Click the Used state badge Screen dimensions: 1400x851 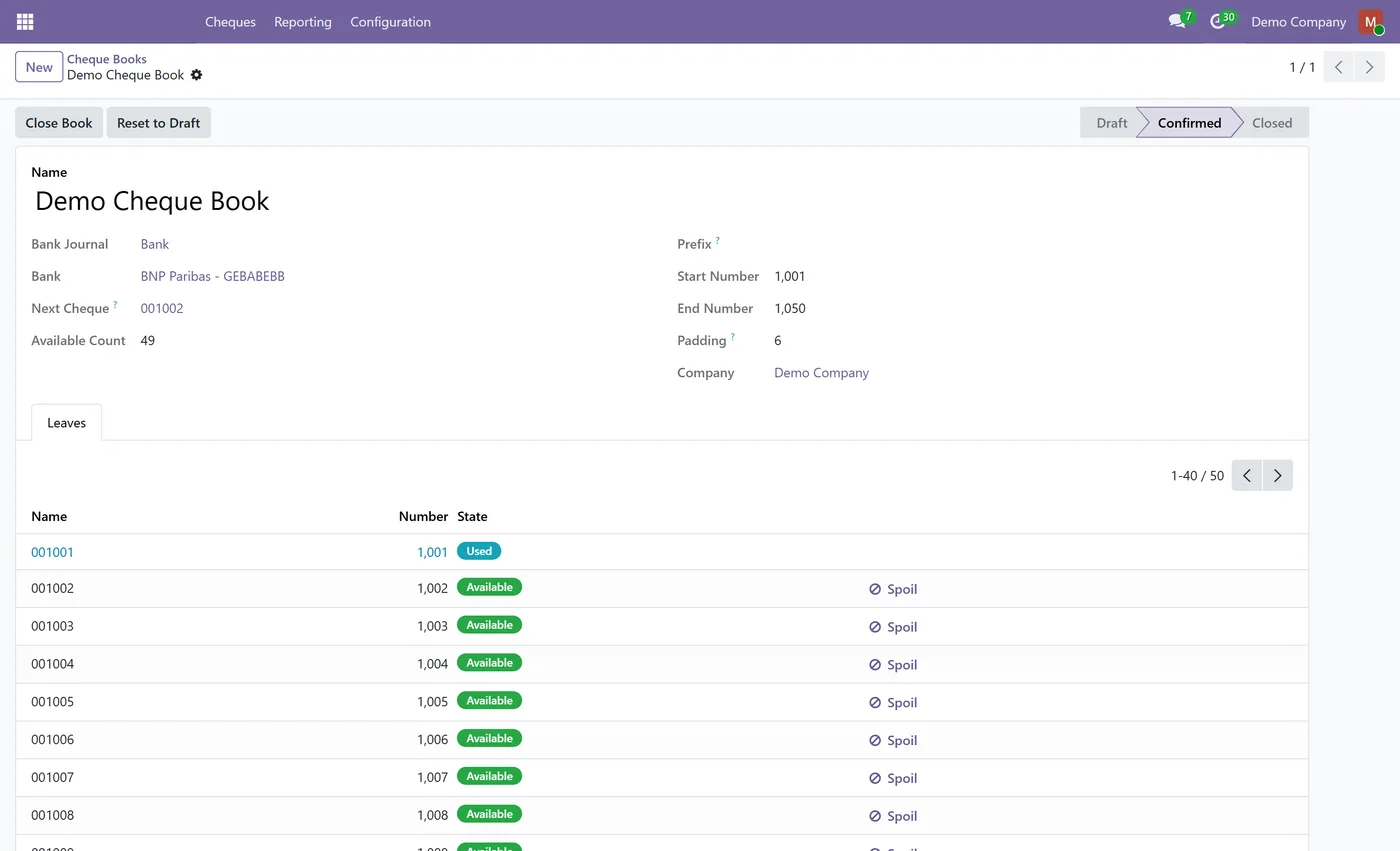tap(479, 551)
